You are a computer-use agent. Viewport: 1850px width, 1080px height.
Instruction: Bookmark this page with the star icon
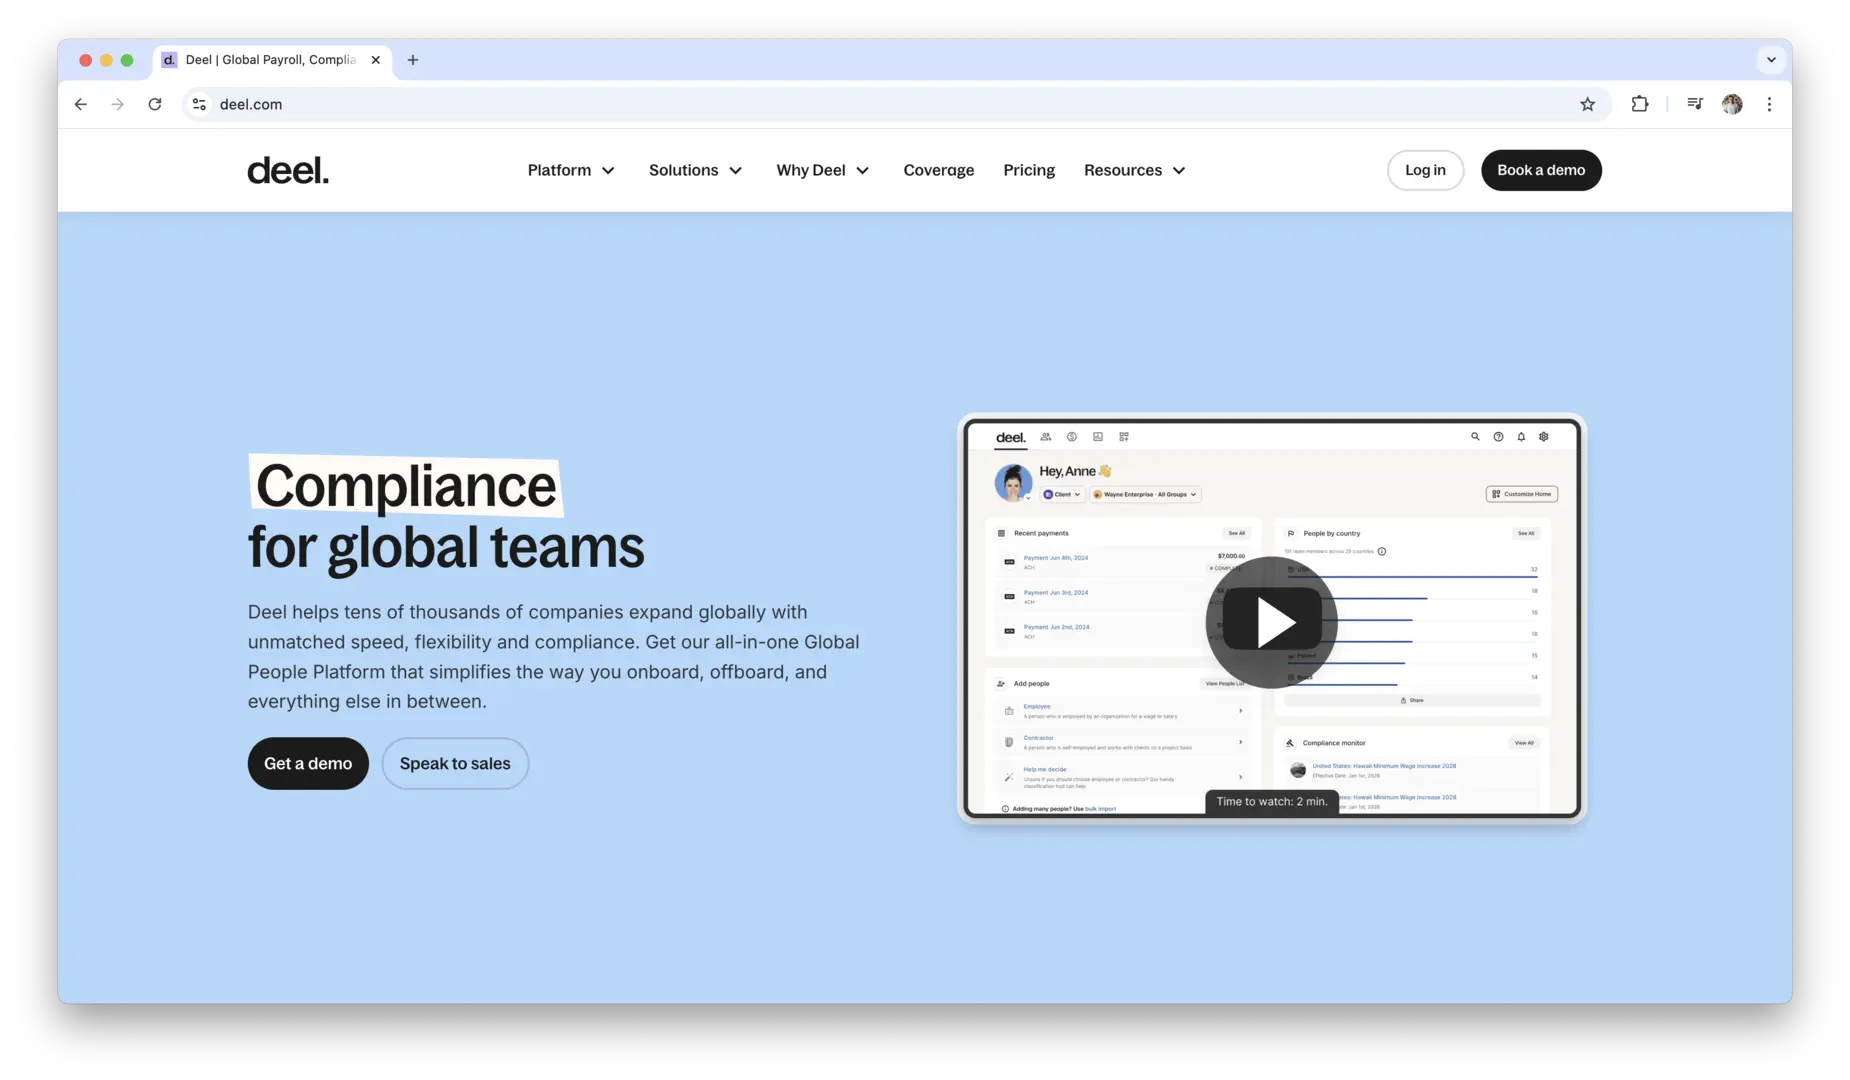[1587, 104]
